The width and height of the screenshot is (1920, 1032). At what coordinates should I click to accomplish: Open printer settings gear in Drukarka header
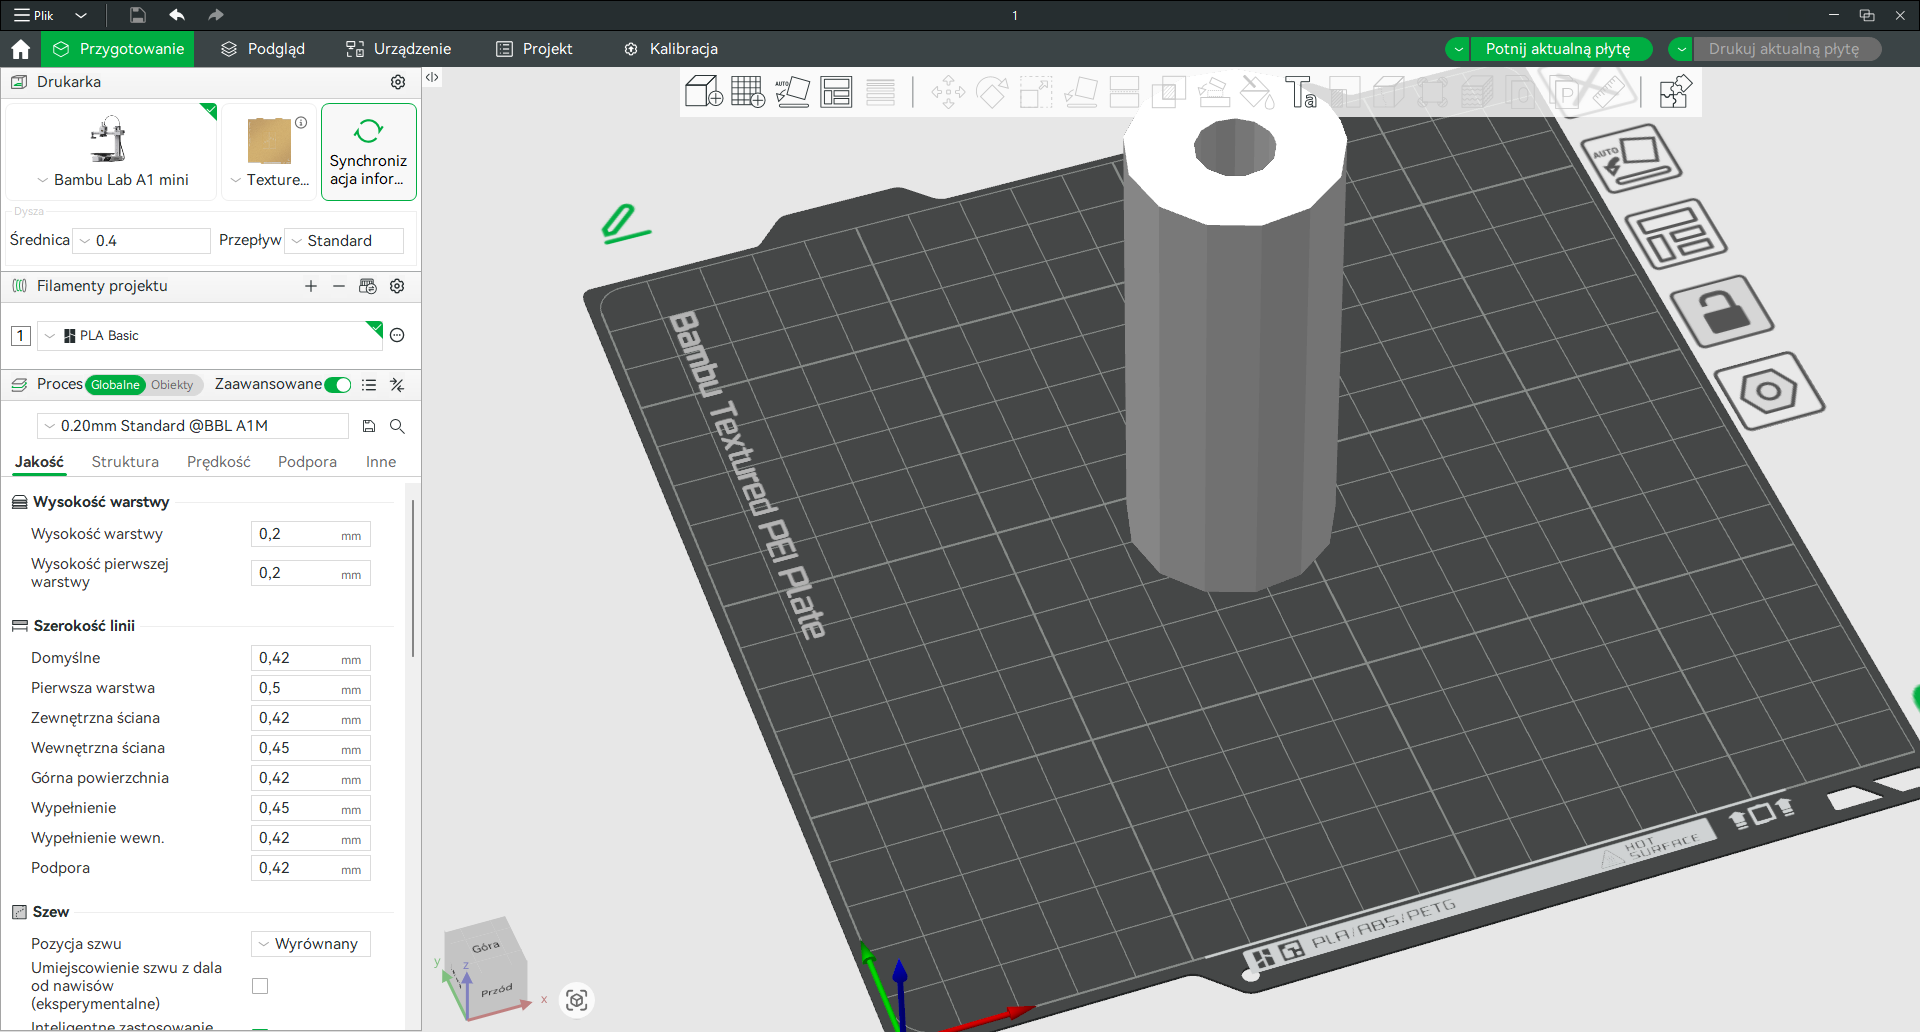pyautogui.click(x=398, y=82)
